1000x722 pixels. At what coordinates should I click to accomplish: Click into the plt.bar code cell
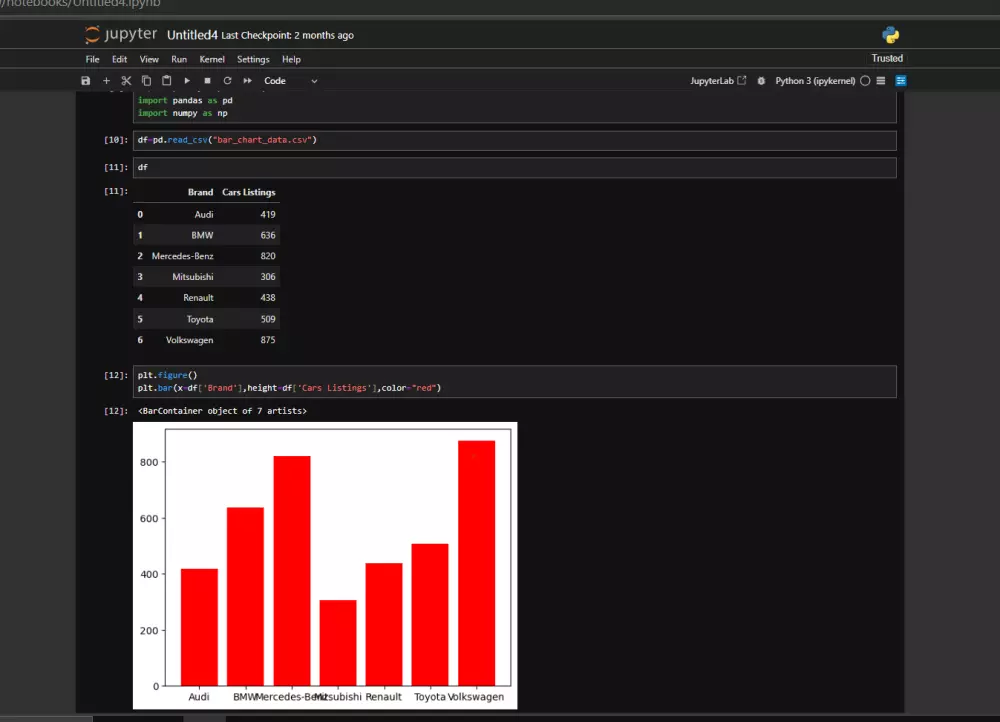pos(514,381)
